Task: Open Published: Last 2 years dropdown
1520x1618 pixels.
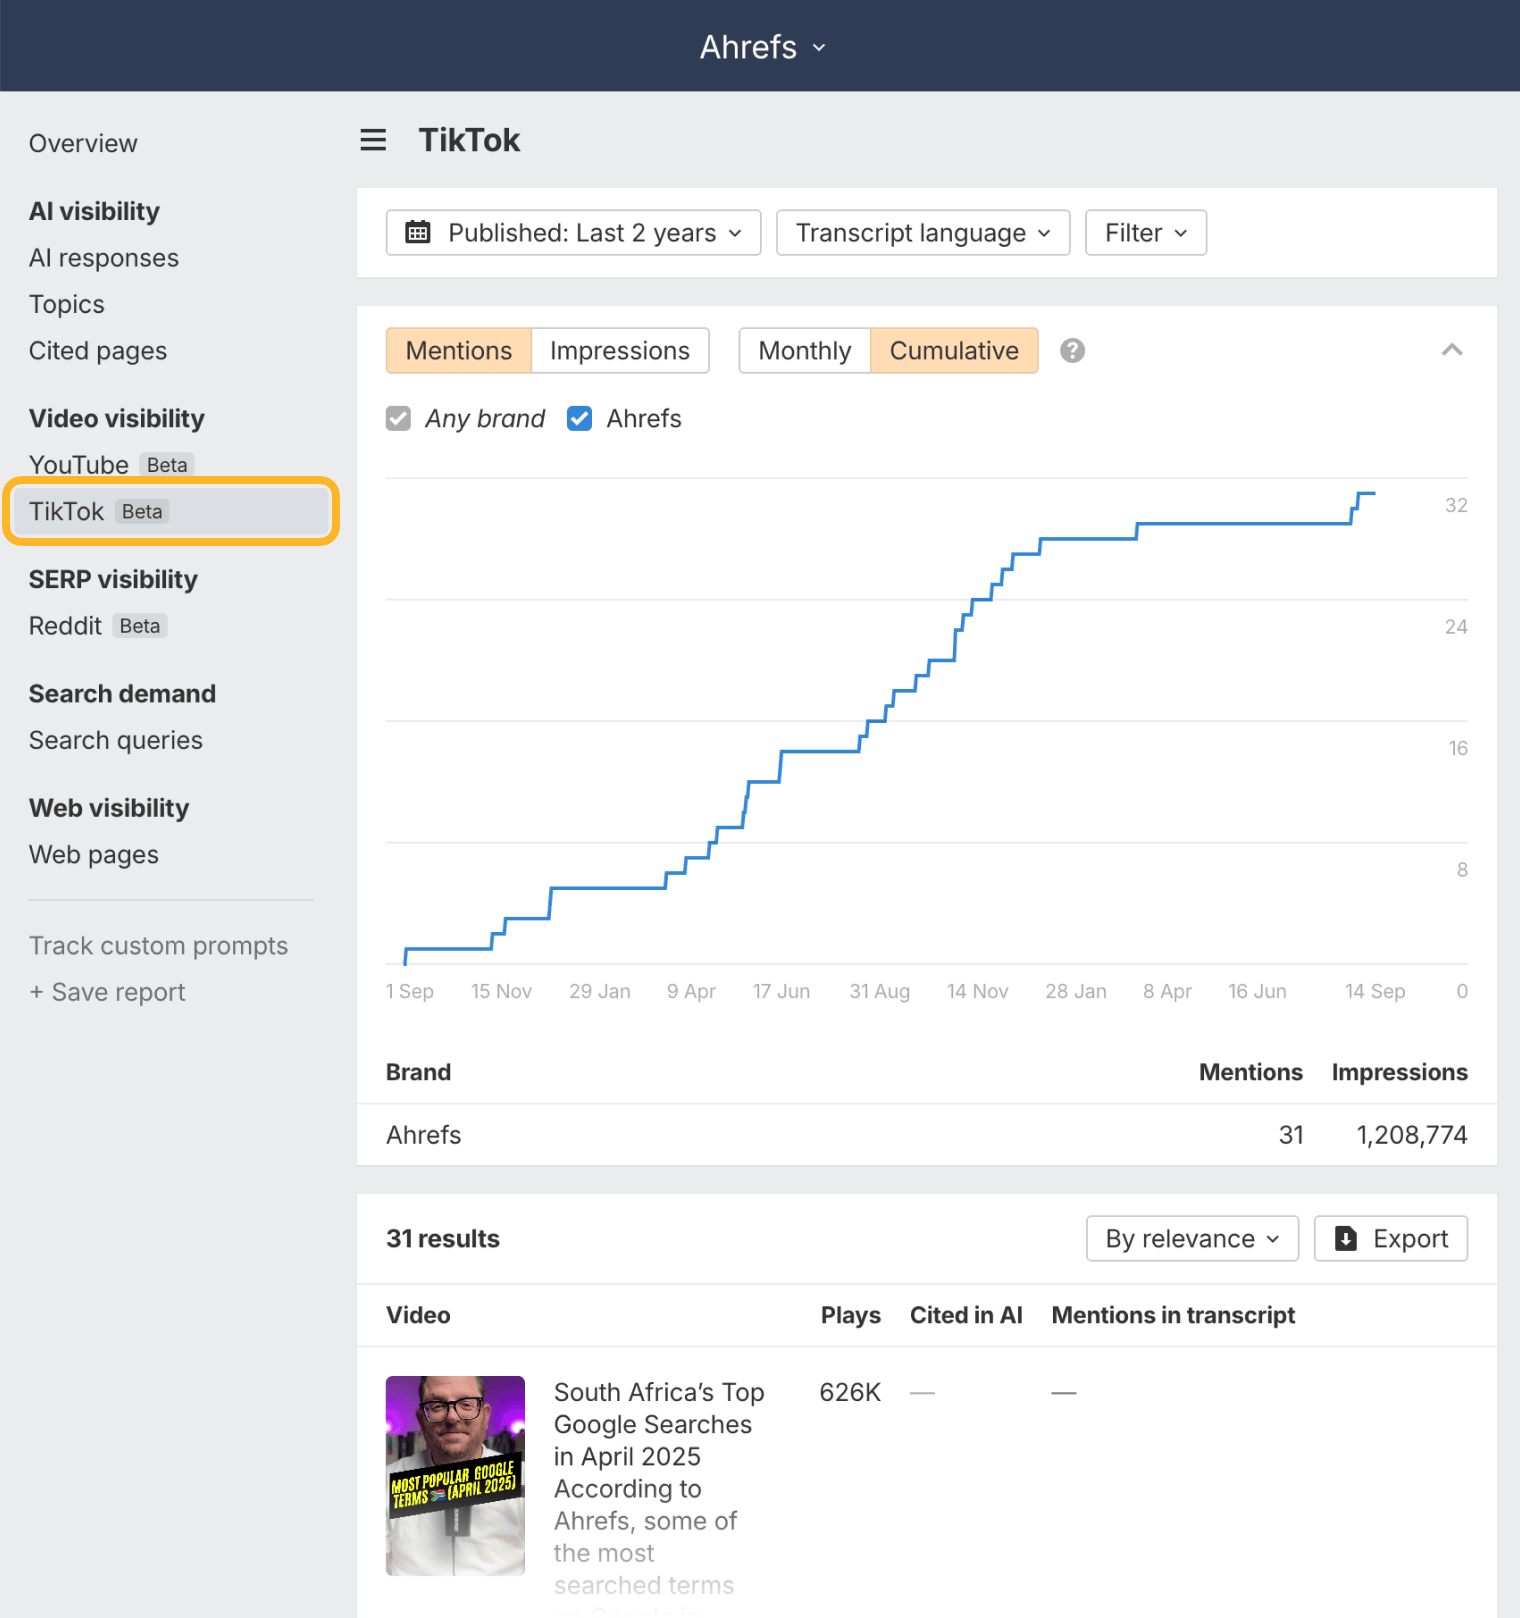Action: pos(574,233)
